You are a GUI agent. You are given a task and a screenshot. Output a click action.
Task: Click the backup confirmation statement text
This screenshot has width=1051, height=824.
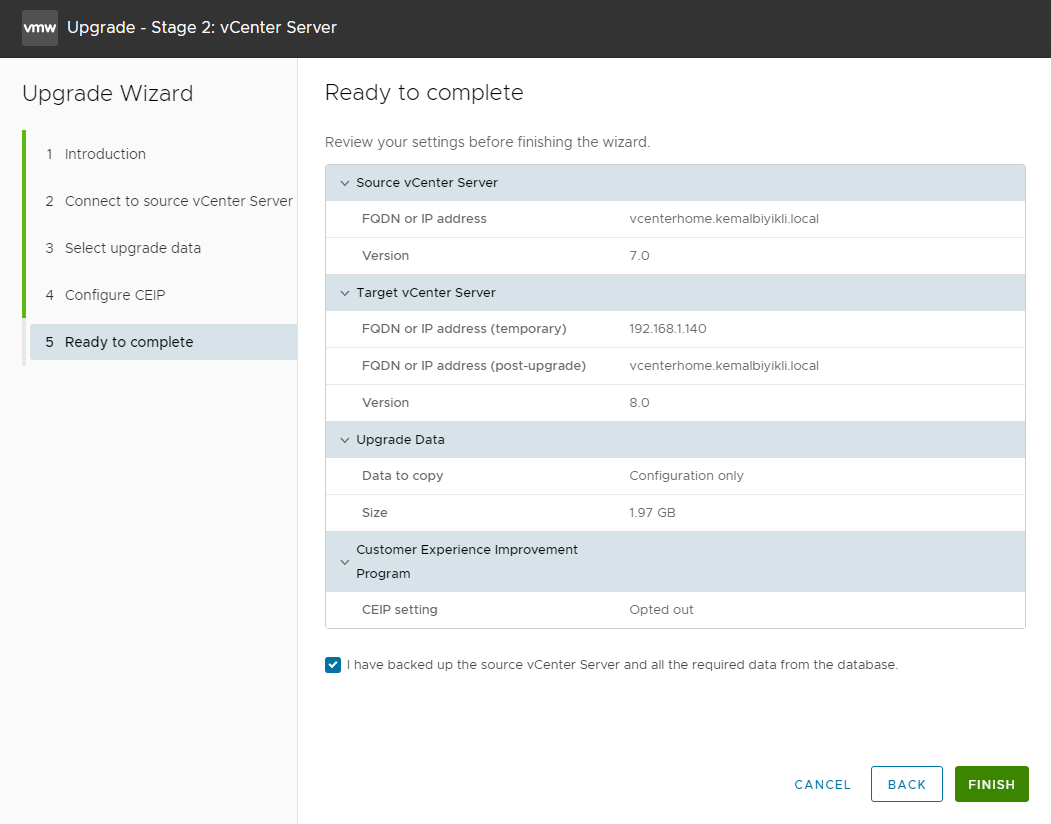(x=623, y=664)
